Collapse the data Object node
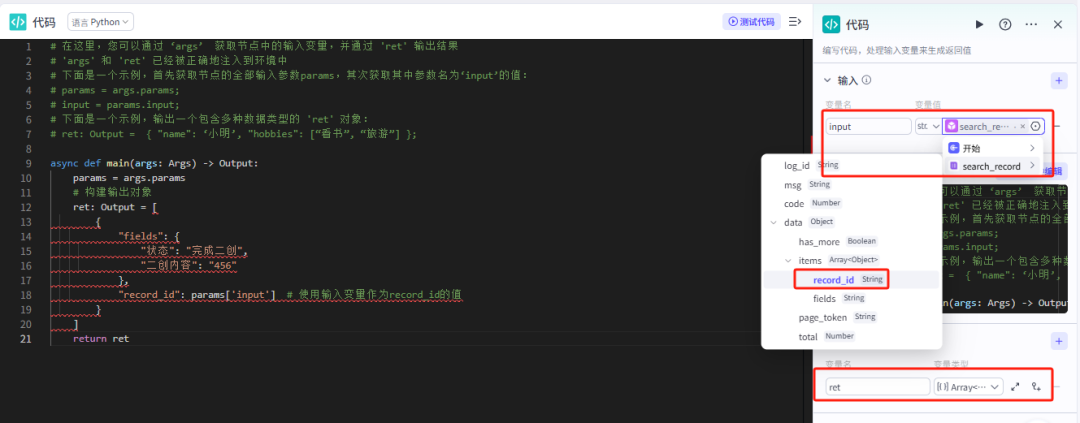This screenshot has width=1080, height=423. click(774, 223)
